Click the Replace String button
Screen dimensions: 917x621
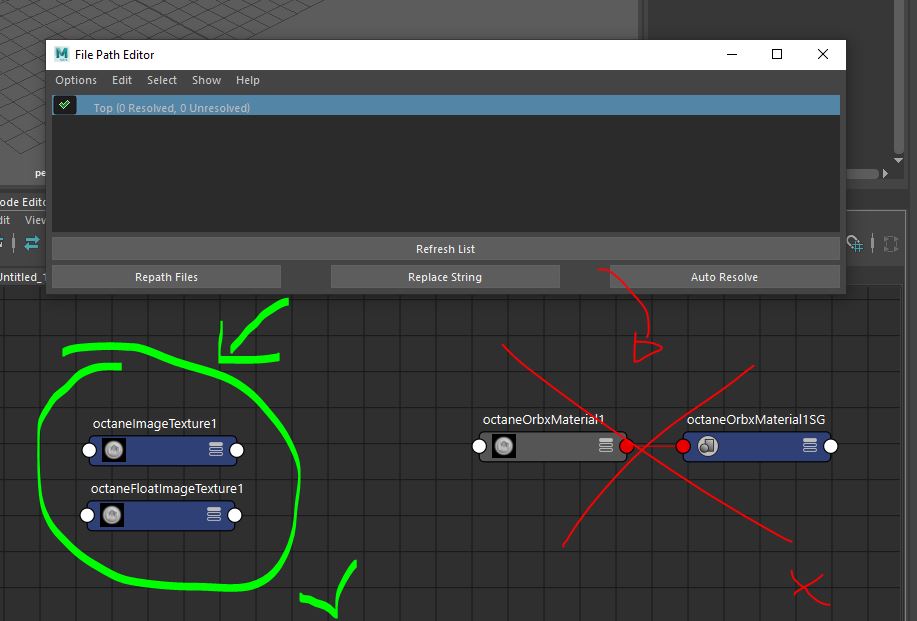(x=445, y=277)
